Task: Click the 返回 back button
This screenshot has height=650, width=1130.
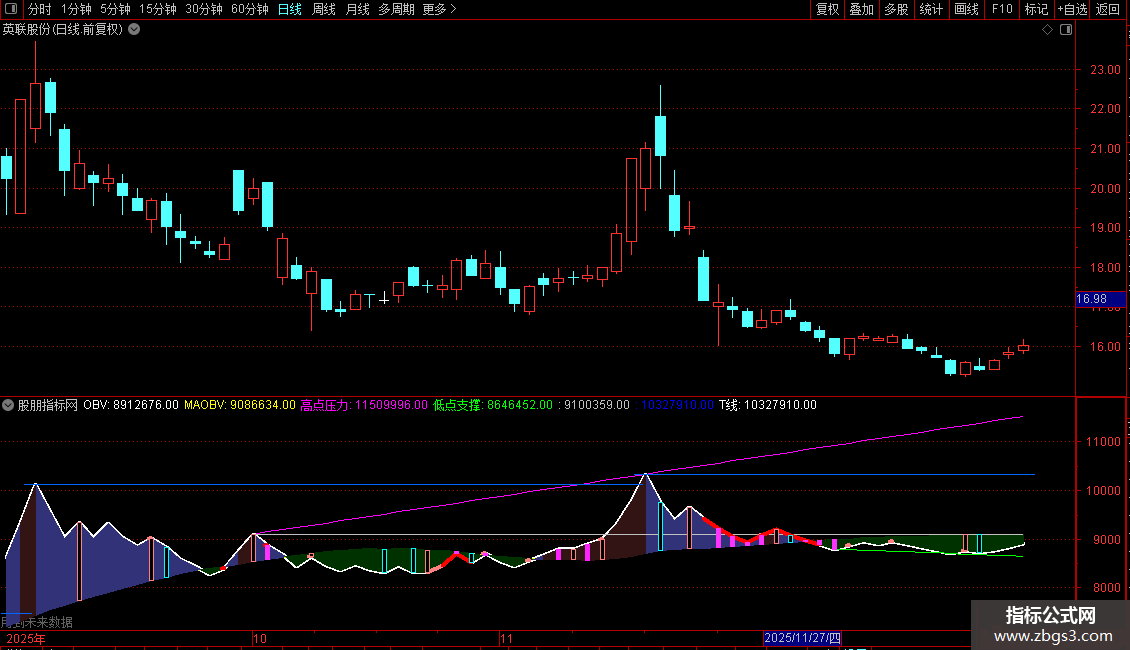Action: pyautogui.click(x=1108, y=9)
